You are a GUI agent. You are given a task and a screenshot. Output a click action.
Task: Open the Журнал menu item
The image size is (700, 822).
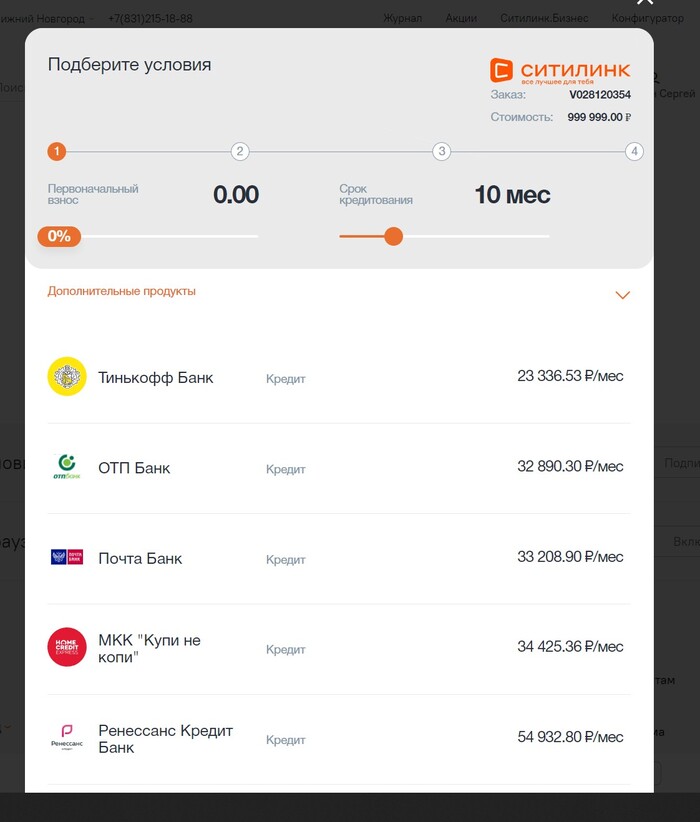[403, 19]
